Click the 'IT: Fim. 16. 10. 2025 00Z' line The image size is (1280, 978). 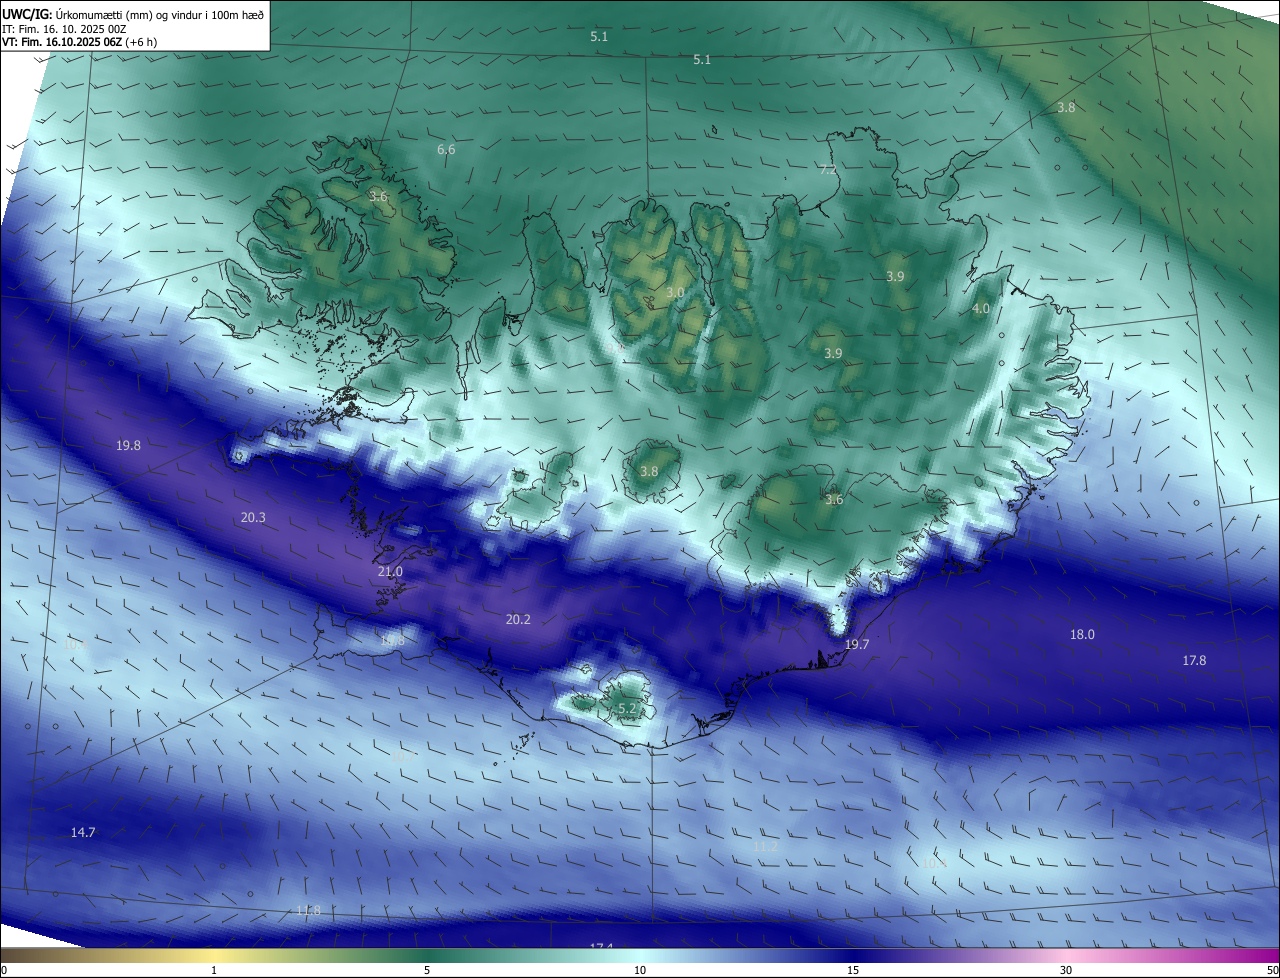click(64, 29)
